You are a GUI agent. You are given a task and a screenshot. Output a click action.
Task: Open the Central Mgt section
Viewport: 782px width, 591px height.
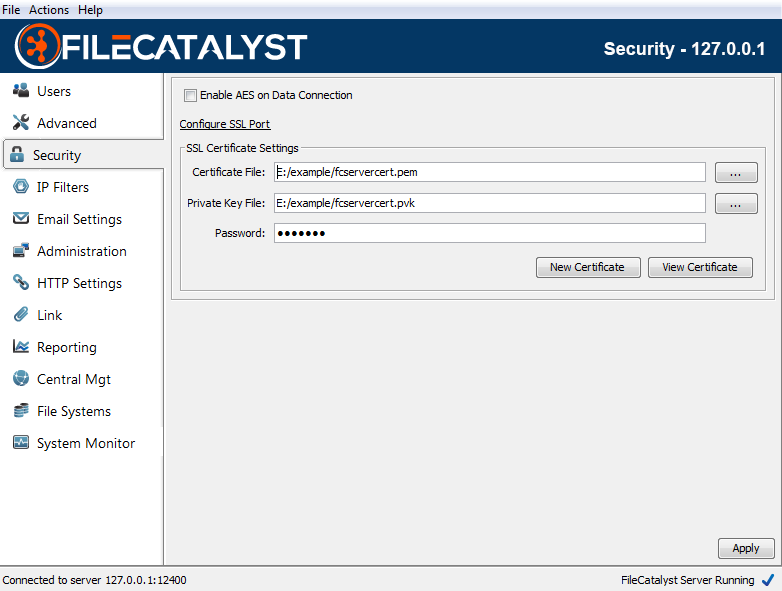point(74,379)
